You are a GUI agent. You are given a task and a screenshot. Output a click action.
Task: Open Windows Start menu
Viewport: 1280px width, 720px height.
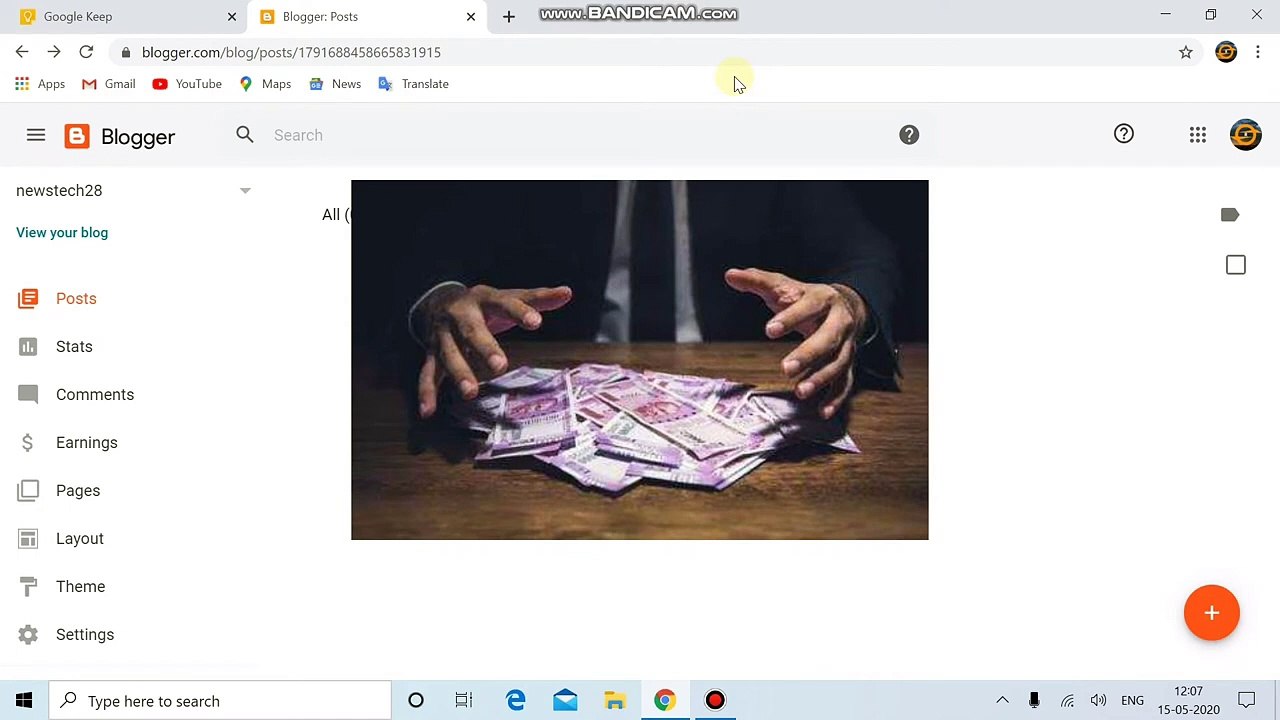pyautogui.click(x=24, y=701)
